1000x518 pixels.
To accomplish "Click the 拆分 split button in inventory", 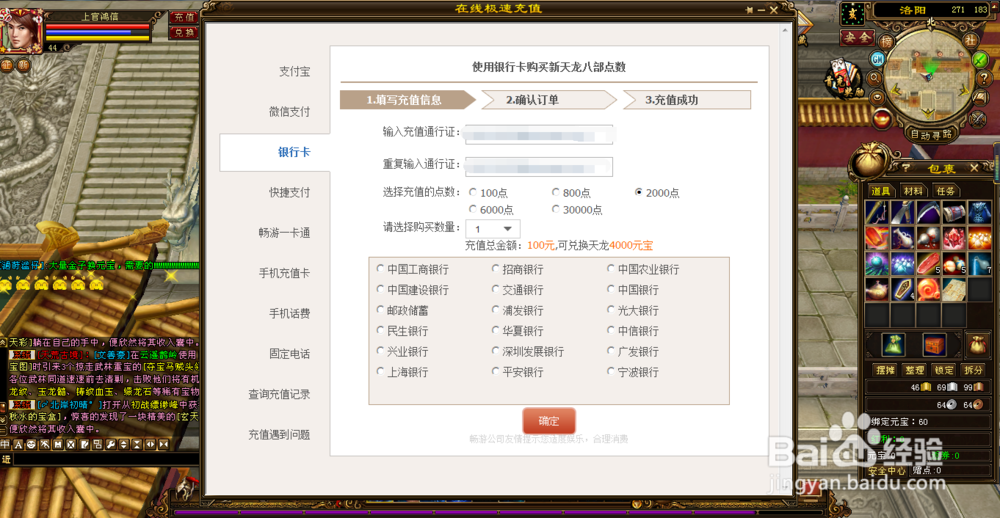I will (x=973, y=371).
